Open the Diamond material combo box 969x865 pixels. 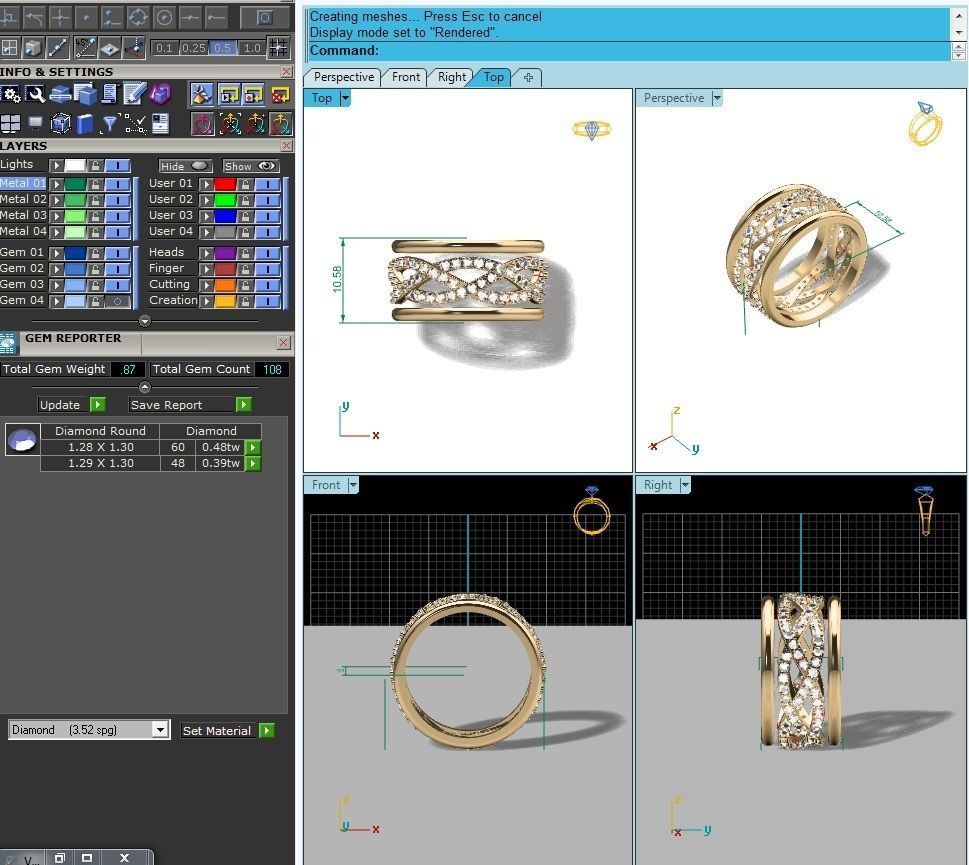88,730
